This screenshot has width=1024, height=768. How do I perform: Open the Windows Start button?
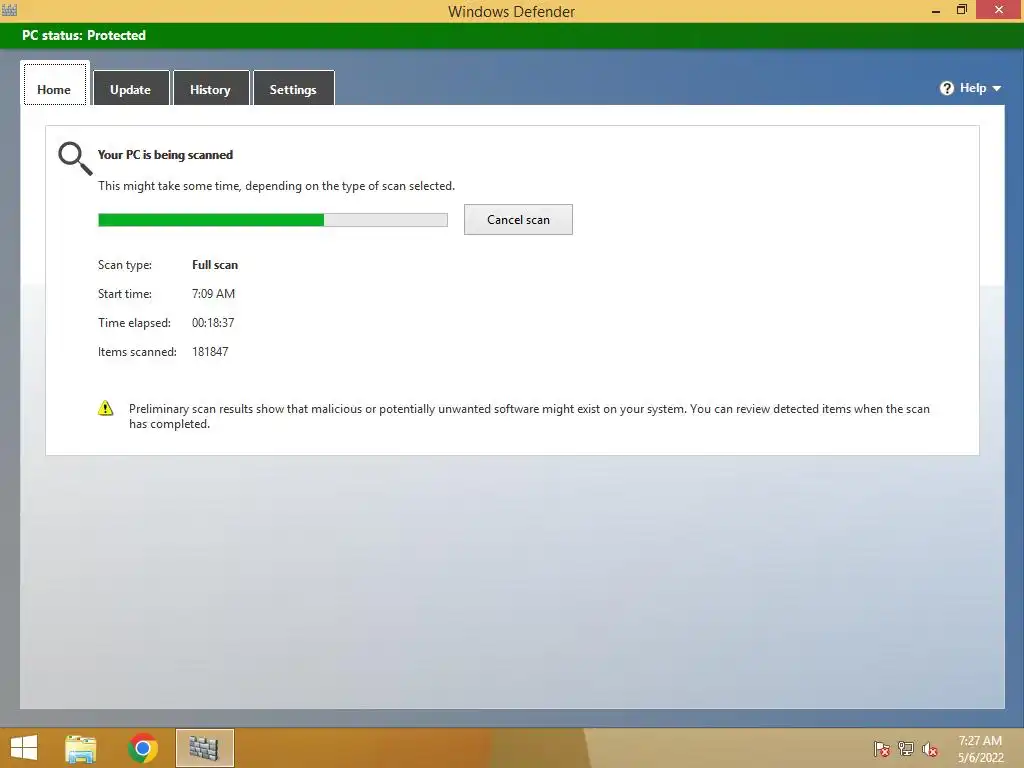(24, 748)
